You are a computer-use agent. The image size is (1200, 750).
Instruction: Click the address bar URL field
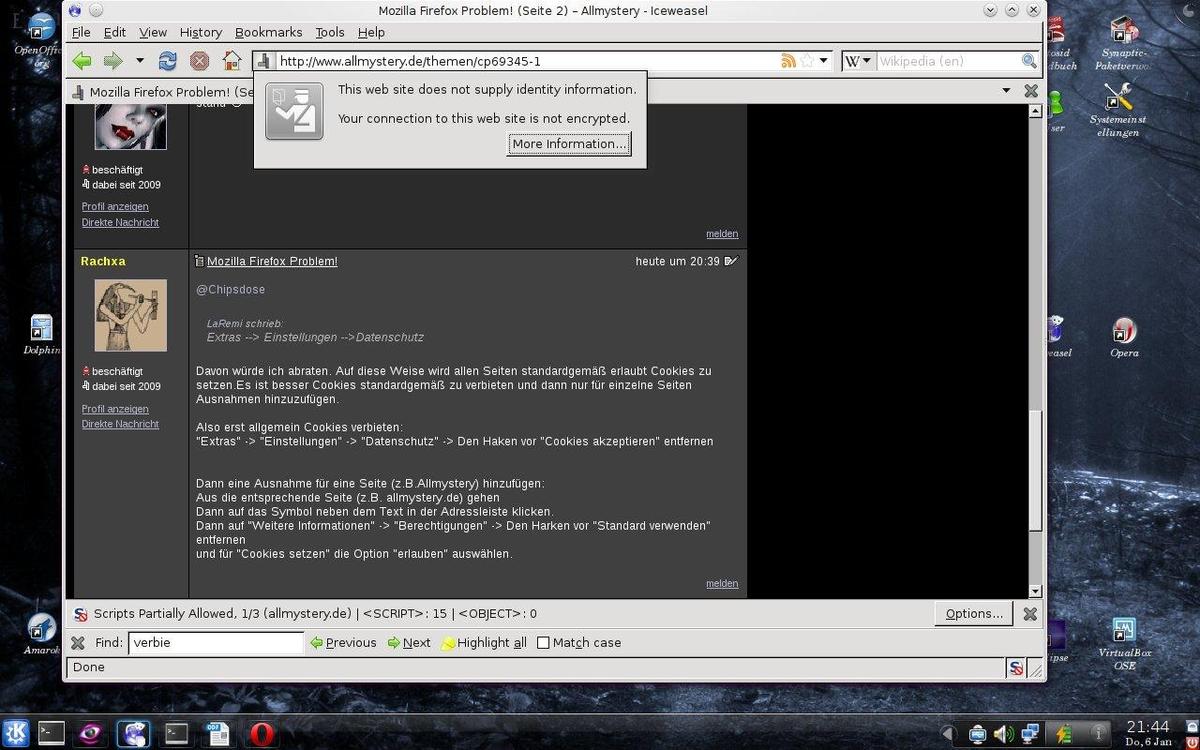[525, 61]
